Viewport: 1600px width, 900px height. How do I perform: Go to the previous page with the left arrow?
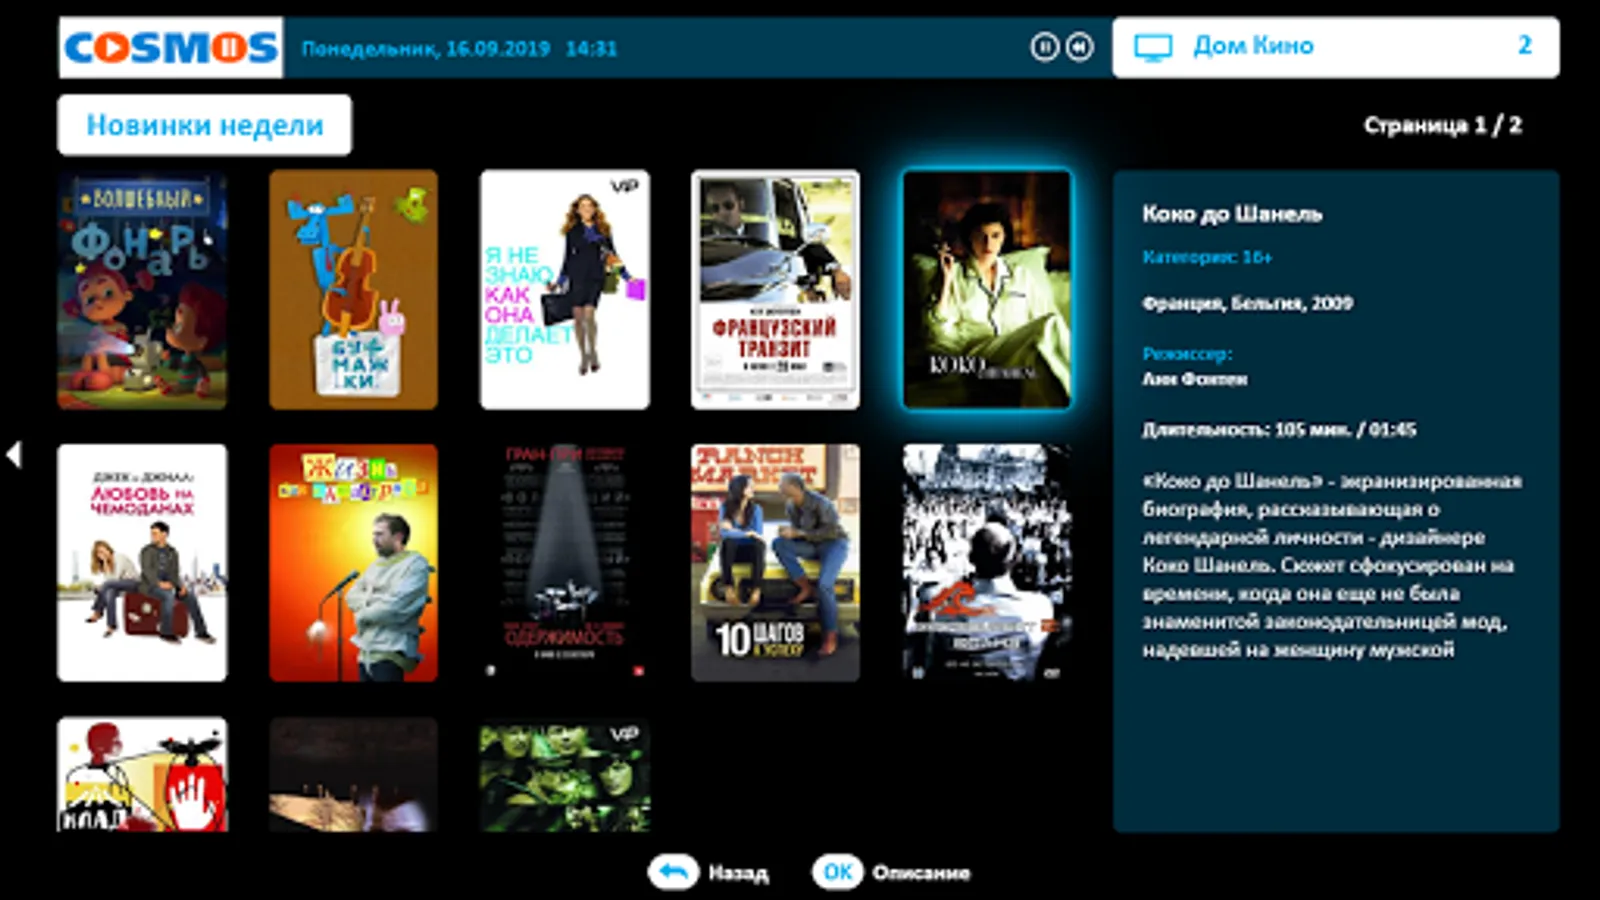14,455
